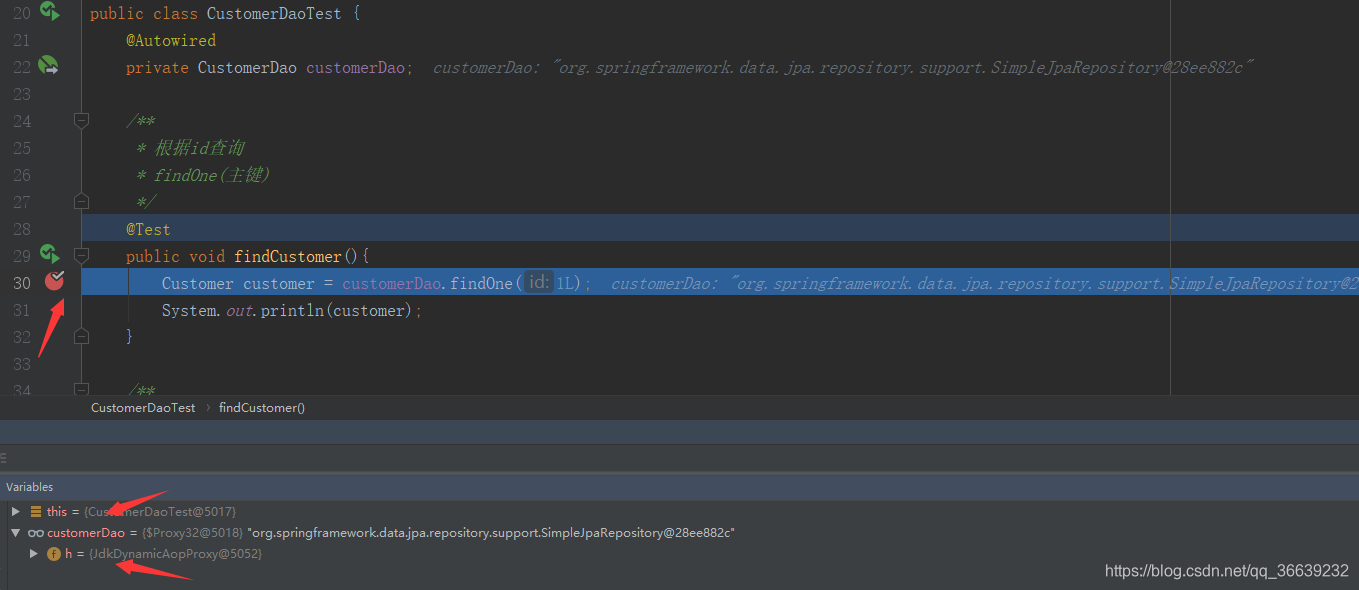Viewport: 1359px width, 590px height.
Task: Click the verified breakpoint icon on line 30
Action: click(54, 281)
